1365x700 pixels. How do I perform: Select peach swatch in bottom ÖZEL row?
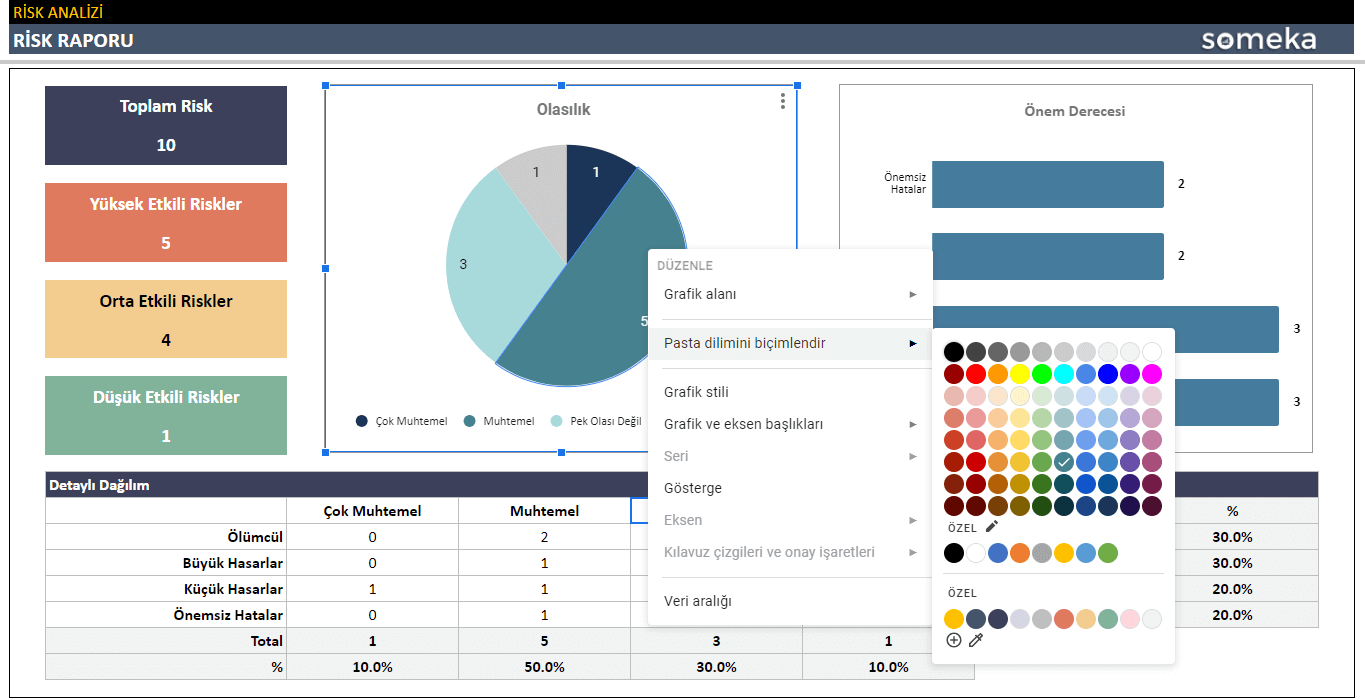point(1086,619)
